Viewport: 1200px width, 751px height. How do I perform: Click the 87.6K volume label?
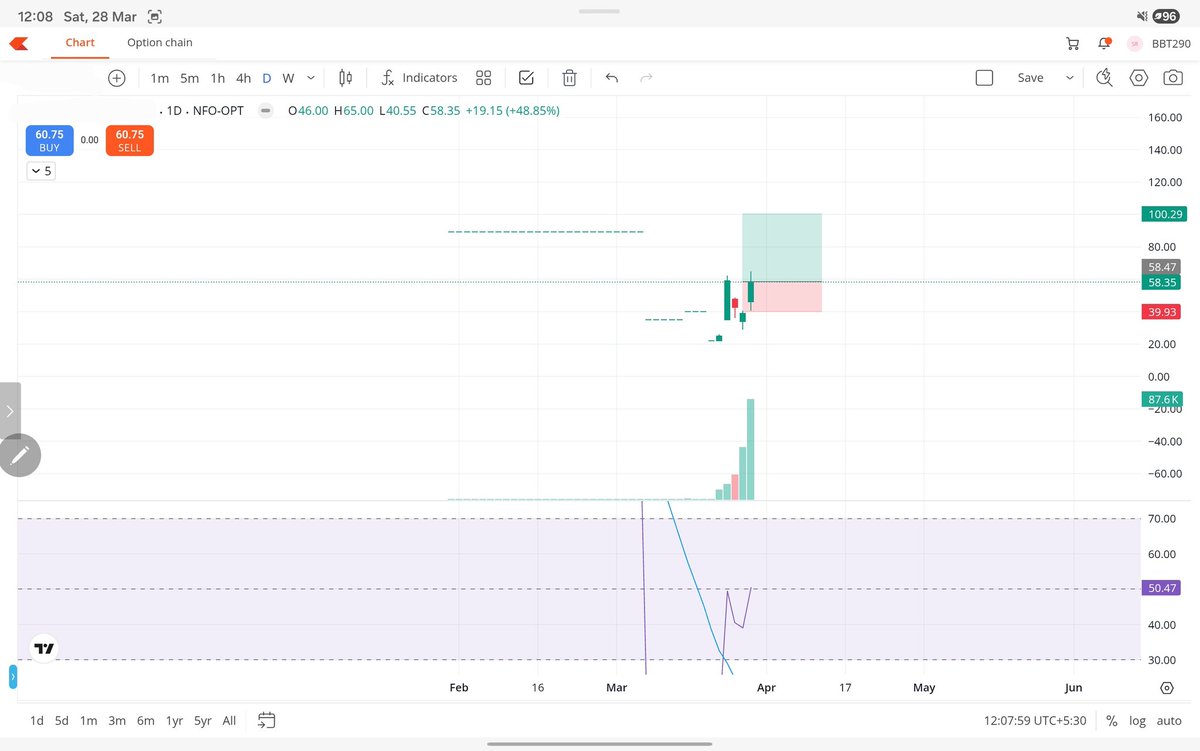click(1161, 399)
